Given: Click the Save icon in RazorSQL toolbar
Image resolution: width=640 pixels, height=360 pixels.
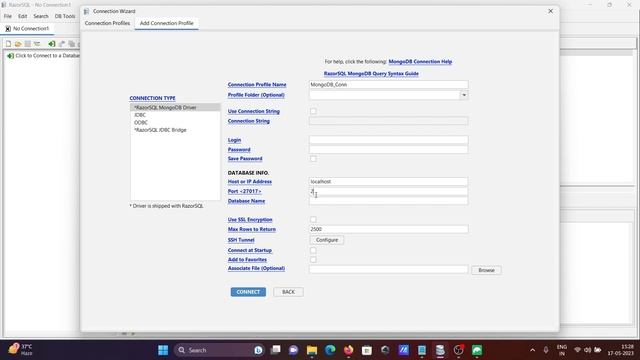Looking at the screenshot, I should (x=27, y=44).
